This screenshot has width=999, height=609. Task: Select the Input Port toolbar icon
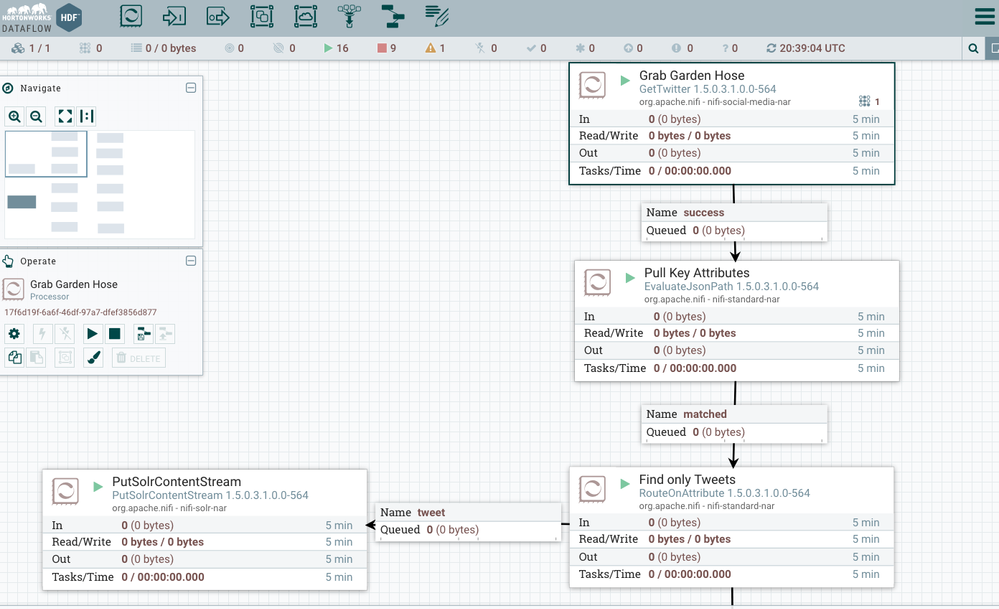tap(174, 16)
